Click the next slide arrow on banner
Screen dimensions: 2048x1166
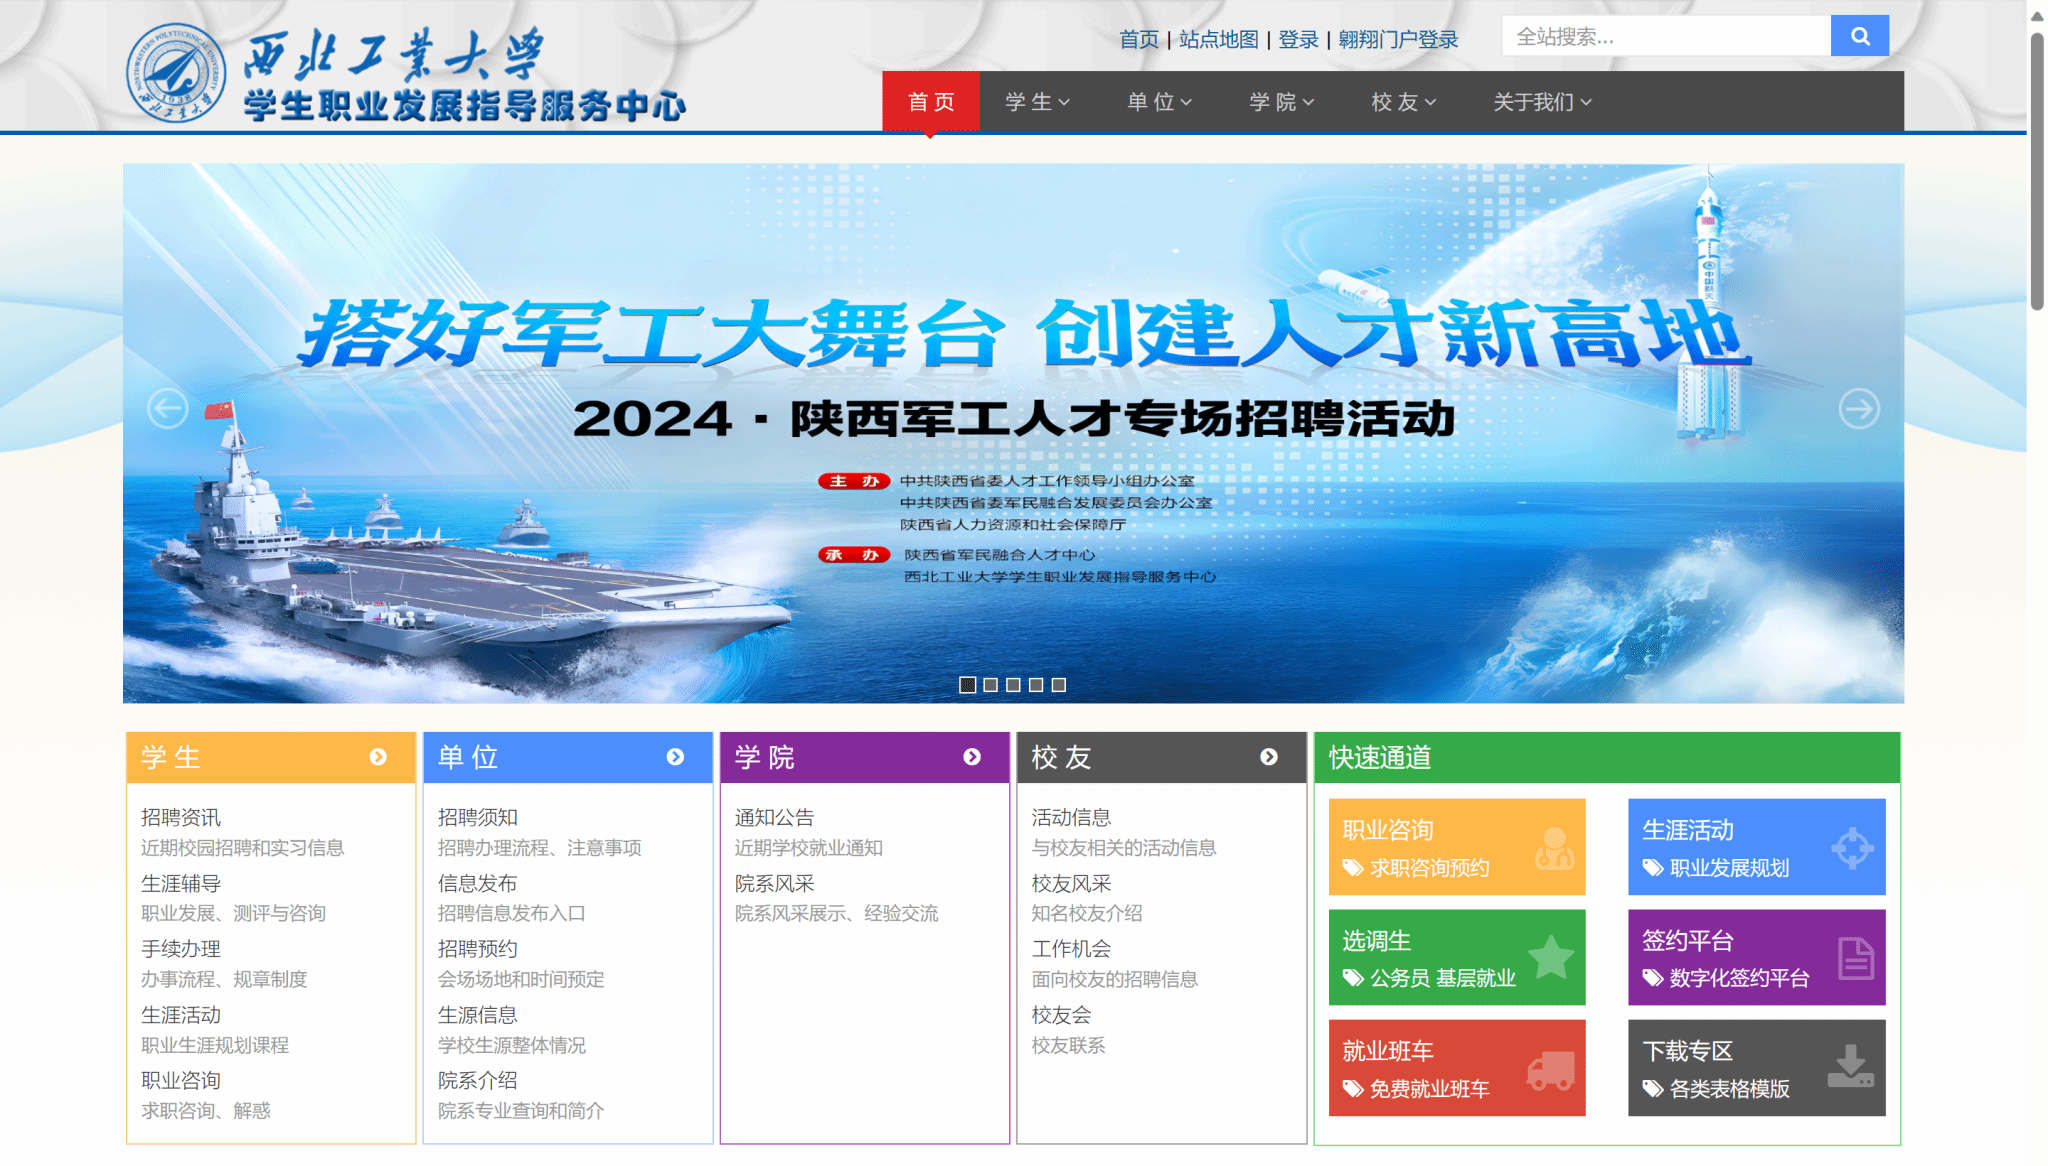pos(1859,409)
